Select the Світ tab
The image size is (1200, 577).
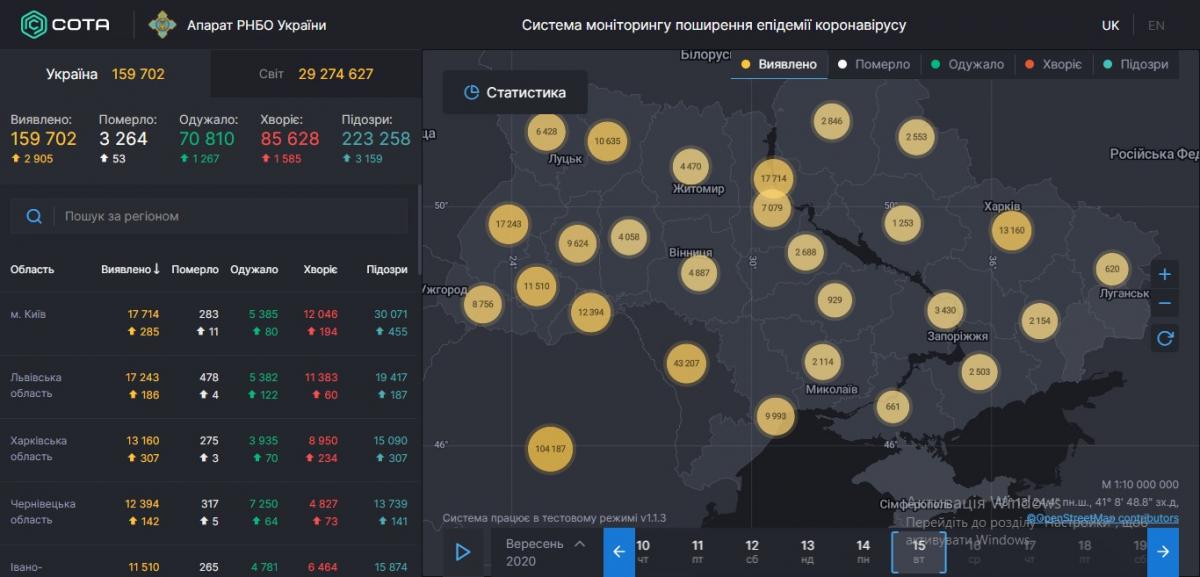[x=316, y=74]
